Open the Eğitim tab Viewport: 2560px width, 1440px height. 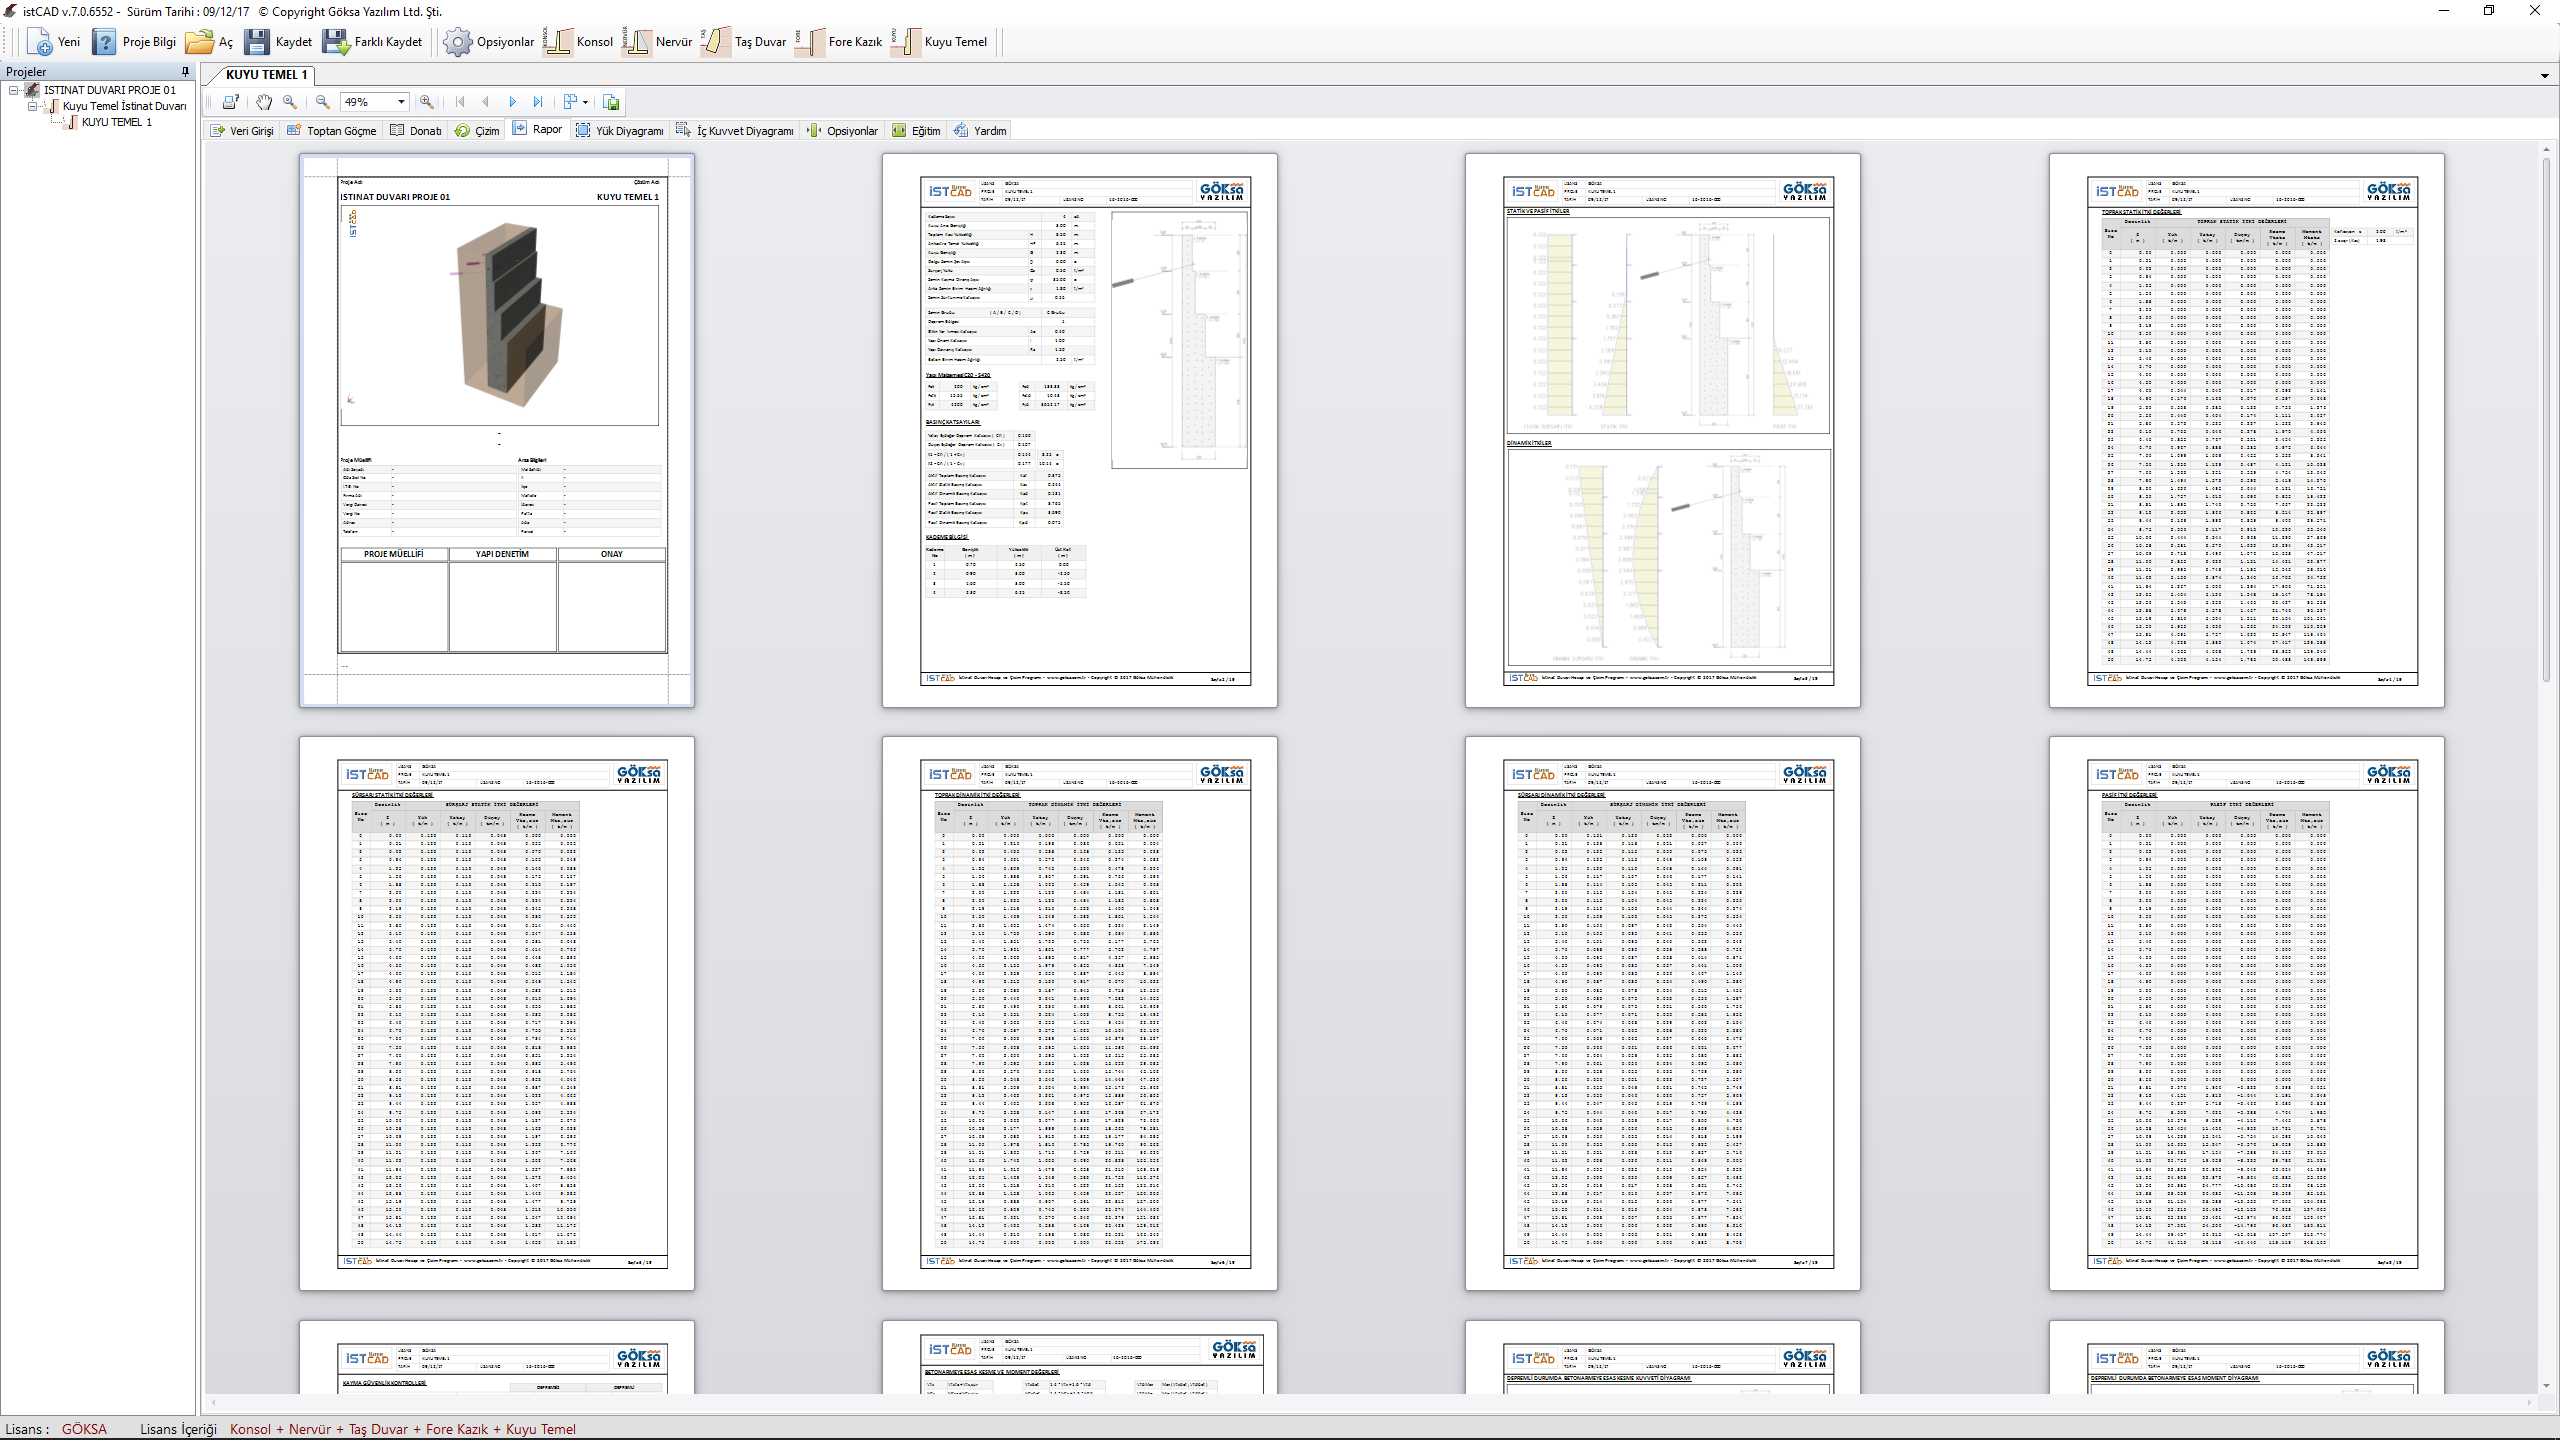pyautogui.click(x=917, y=131)
